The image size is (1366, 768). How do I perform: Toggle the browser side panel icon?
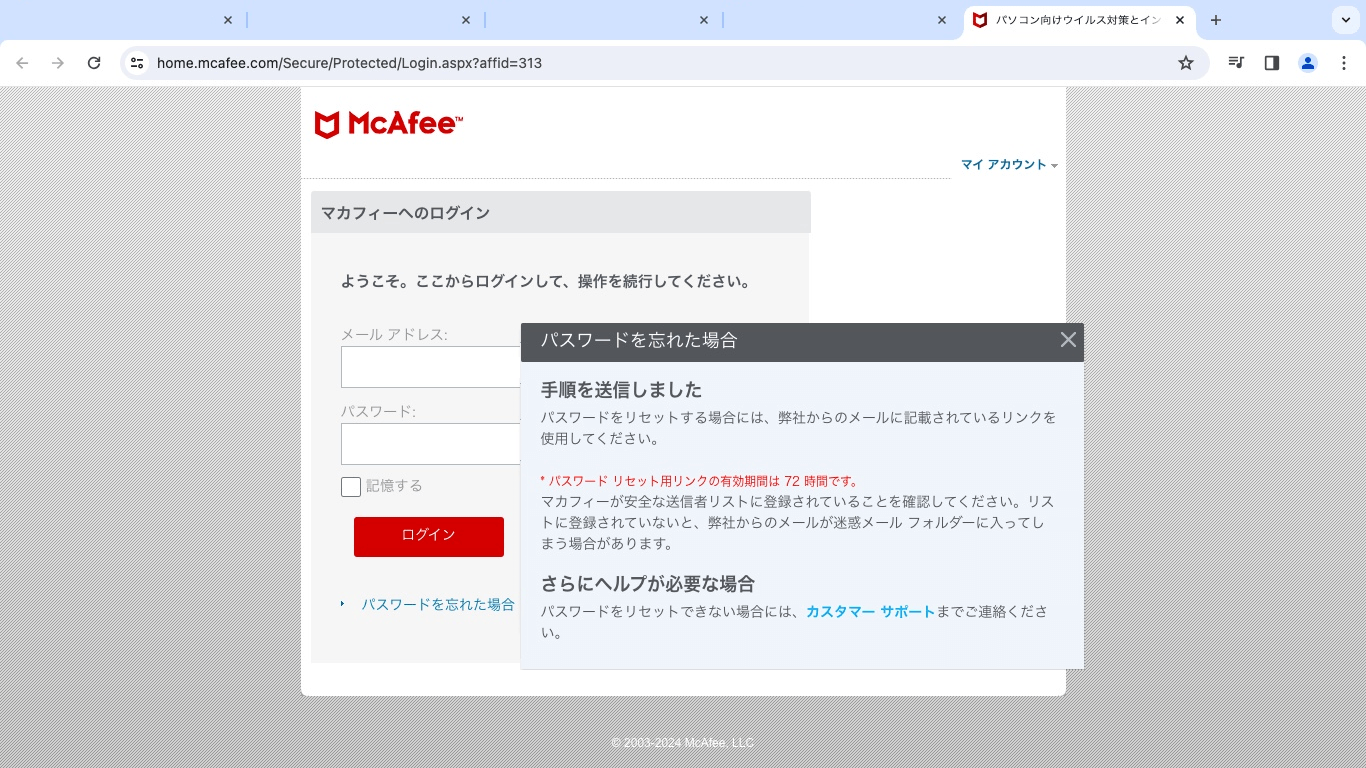1272,63
